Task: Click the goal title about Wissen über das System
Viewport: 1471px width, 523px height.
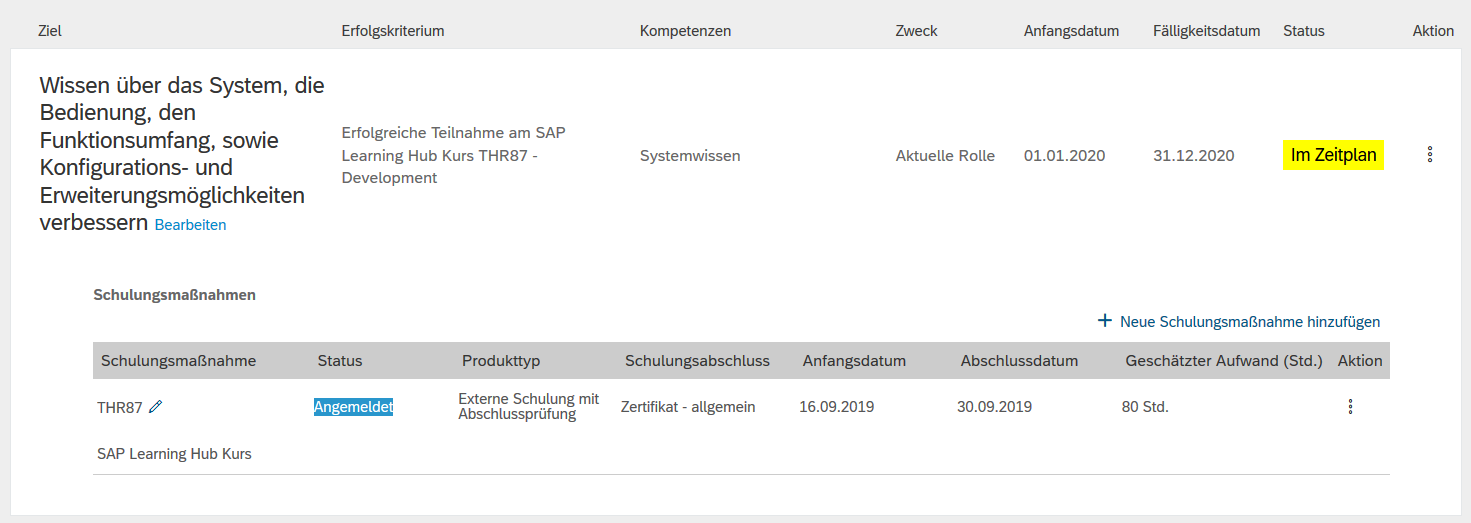Action: click(182, 154)
